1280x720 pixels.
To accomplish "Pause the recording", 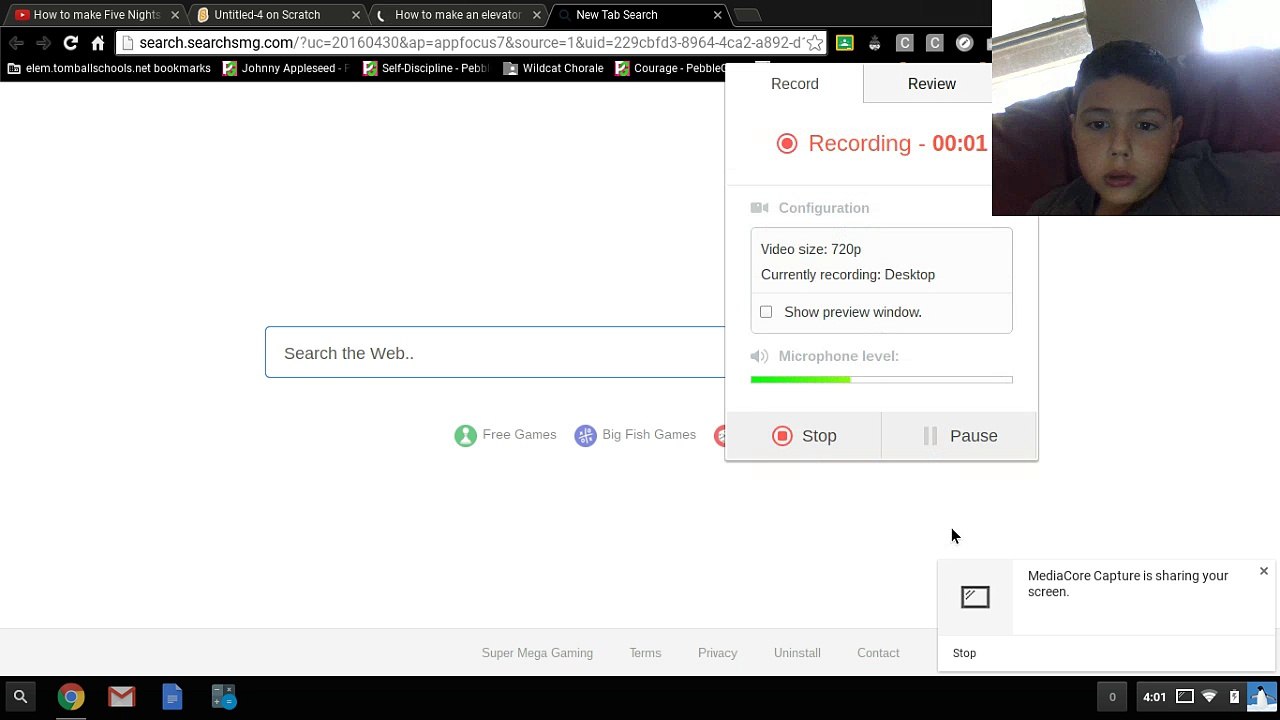I will pos(960,436).
